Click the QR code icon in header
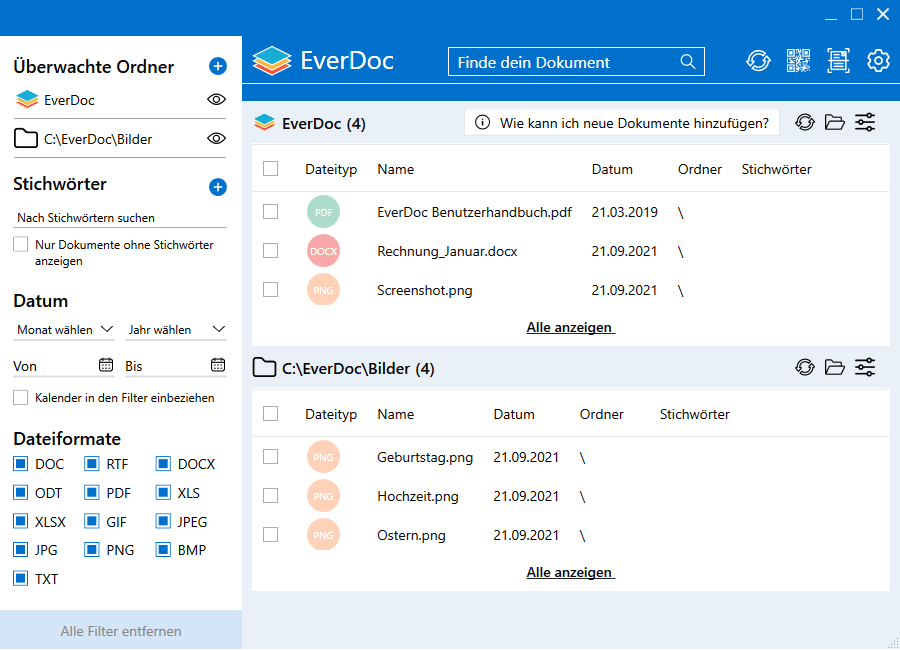900x650 pixels. pyautogui.click(x=798, y=61)
